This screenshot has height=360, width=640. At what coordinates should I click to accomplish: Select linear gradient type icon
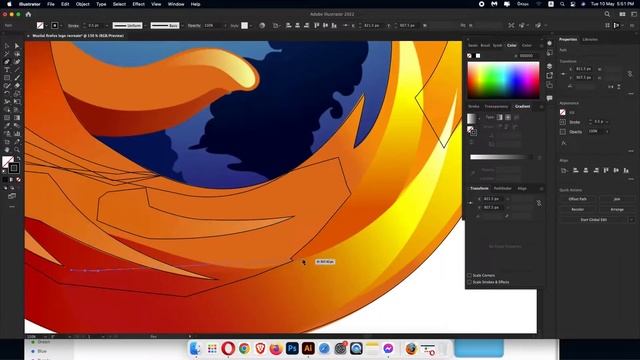pos(500,117)
